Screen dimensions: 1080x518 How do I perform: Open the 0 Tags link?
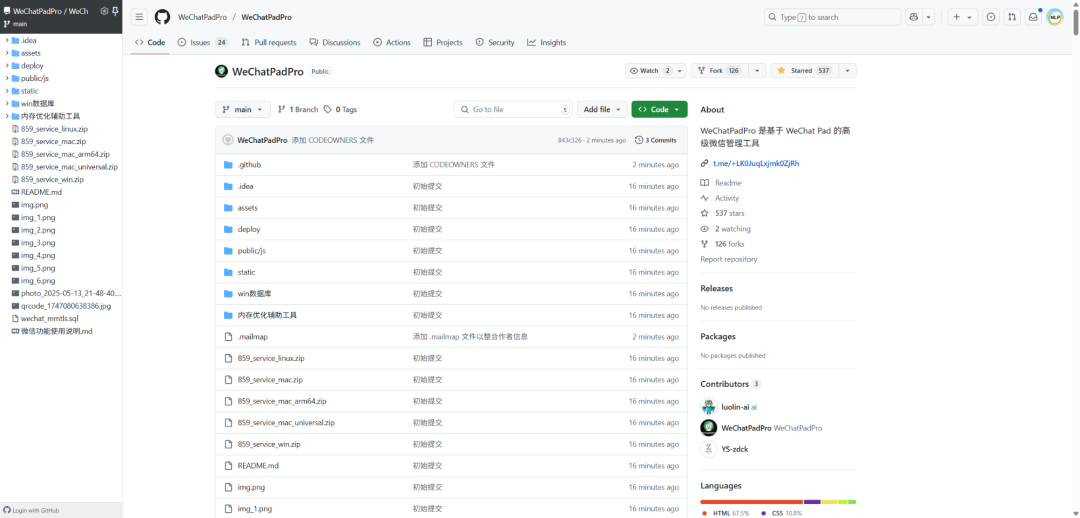click(x=340, y=110)
